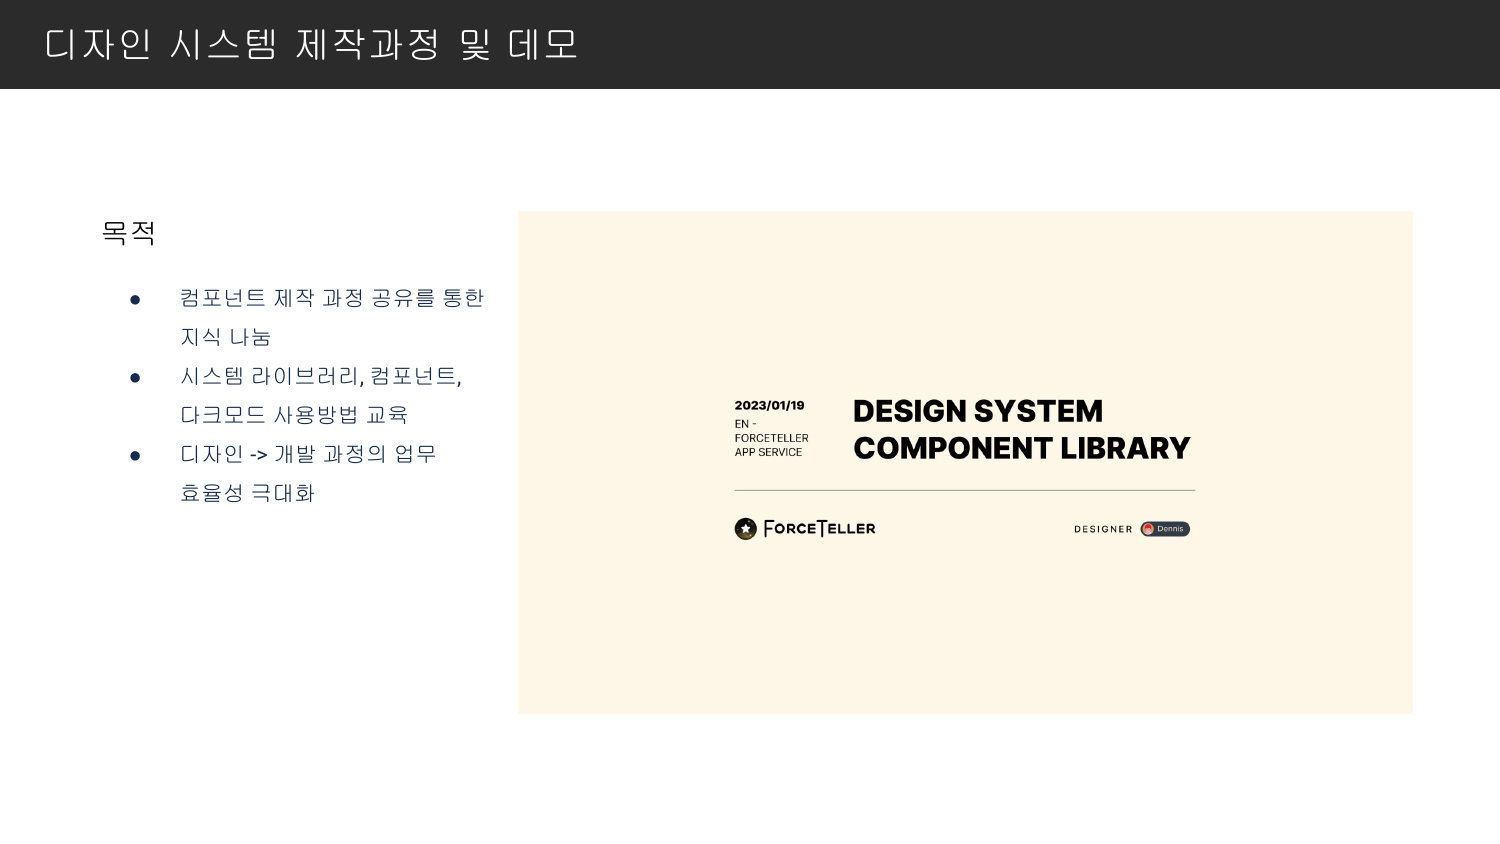Viewport: 1500px width, 844px height.
Task: Click the '목적' heading
Action: point(129,233)
